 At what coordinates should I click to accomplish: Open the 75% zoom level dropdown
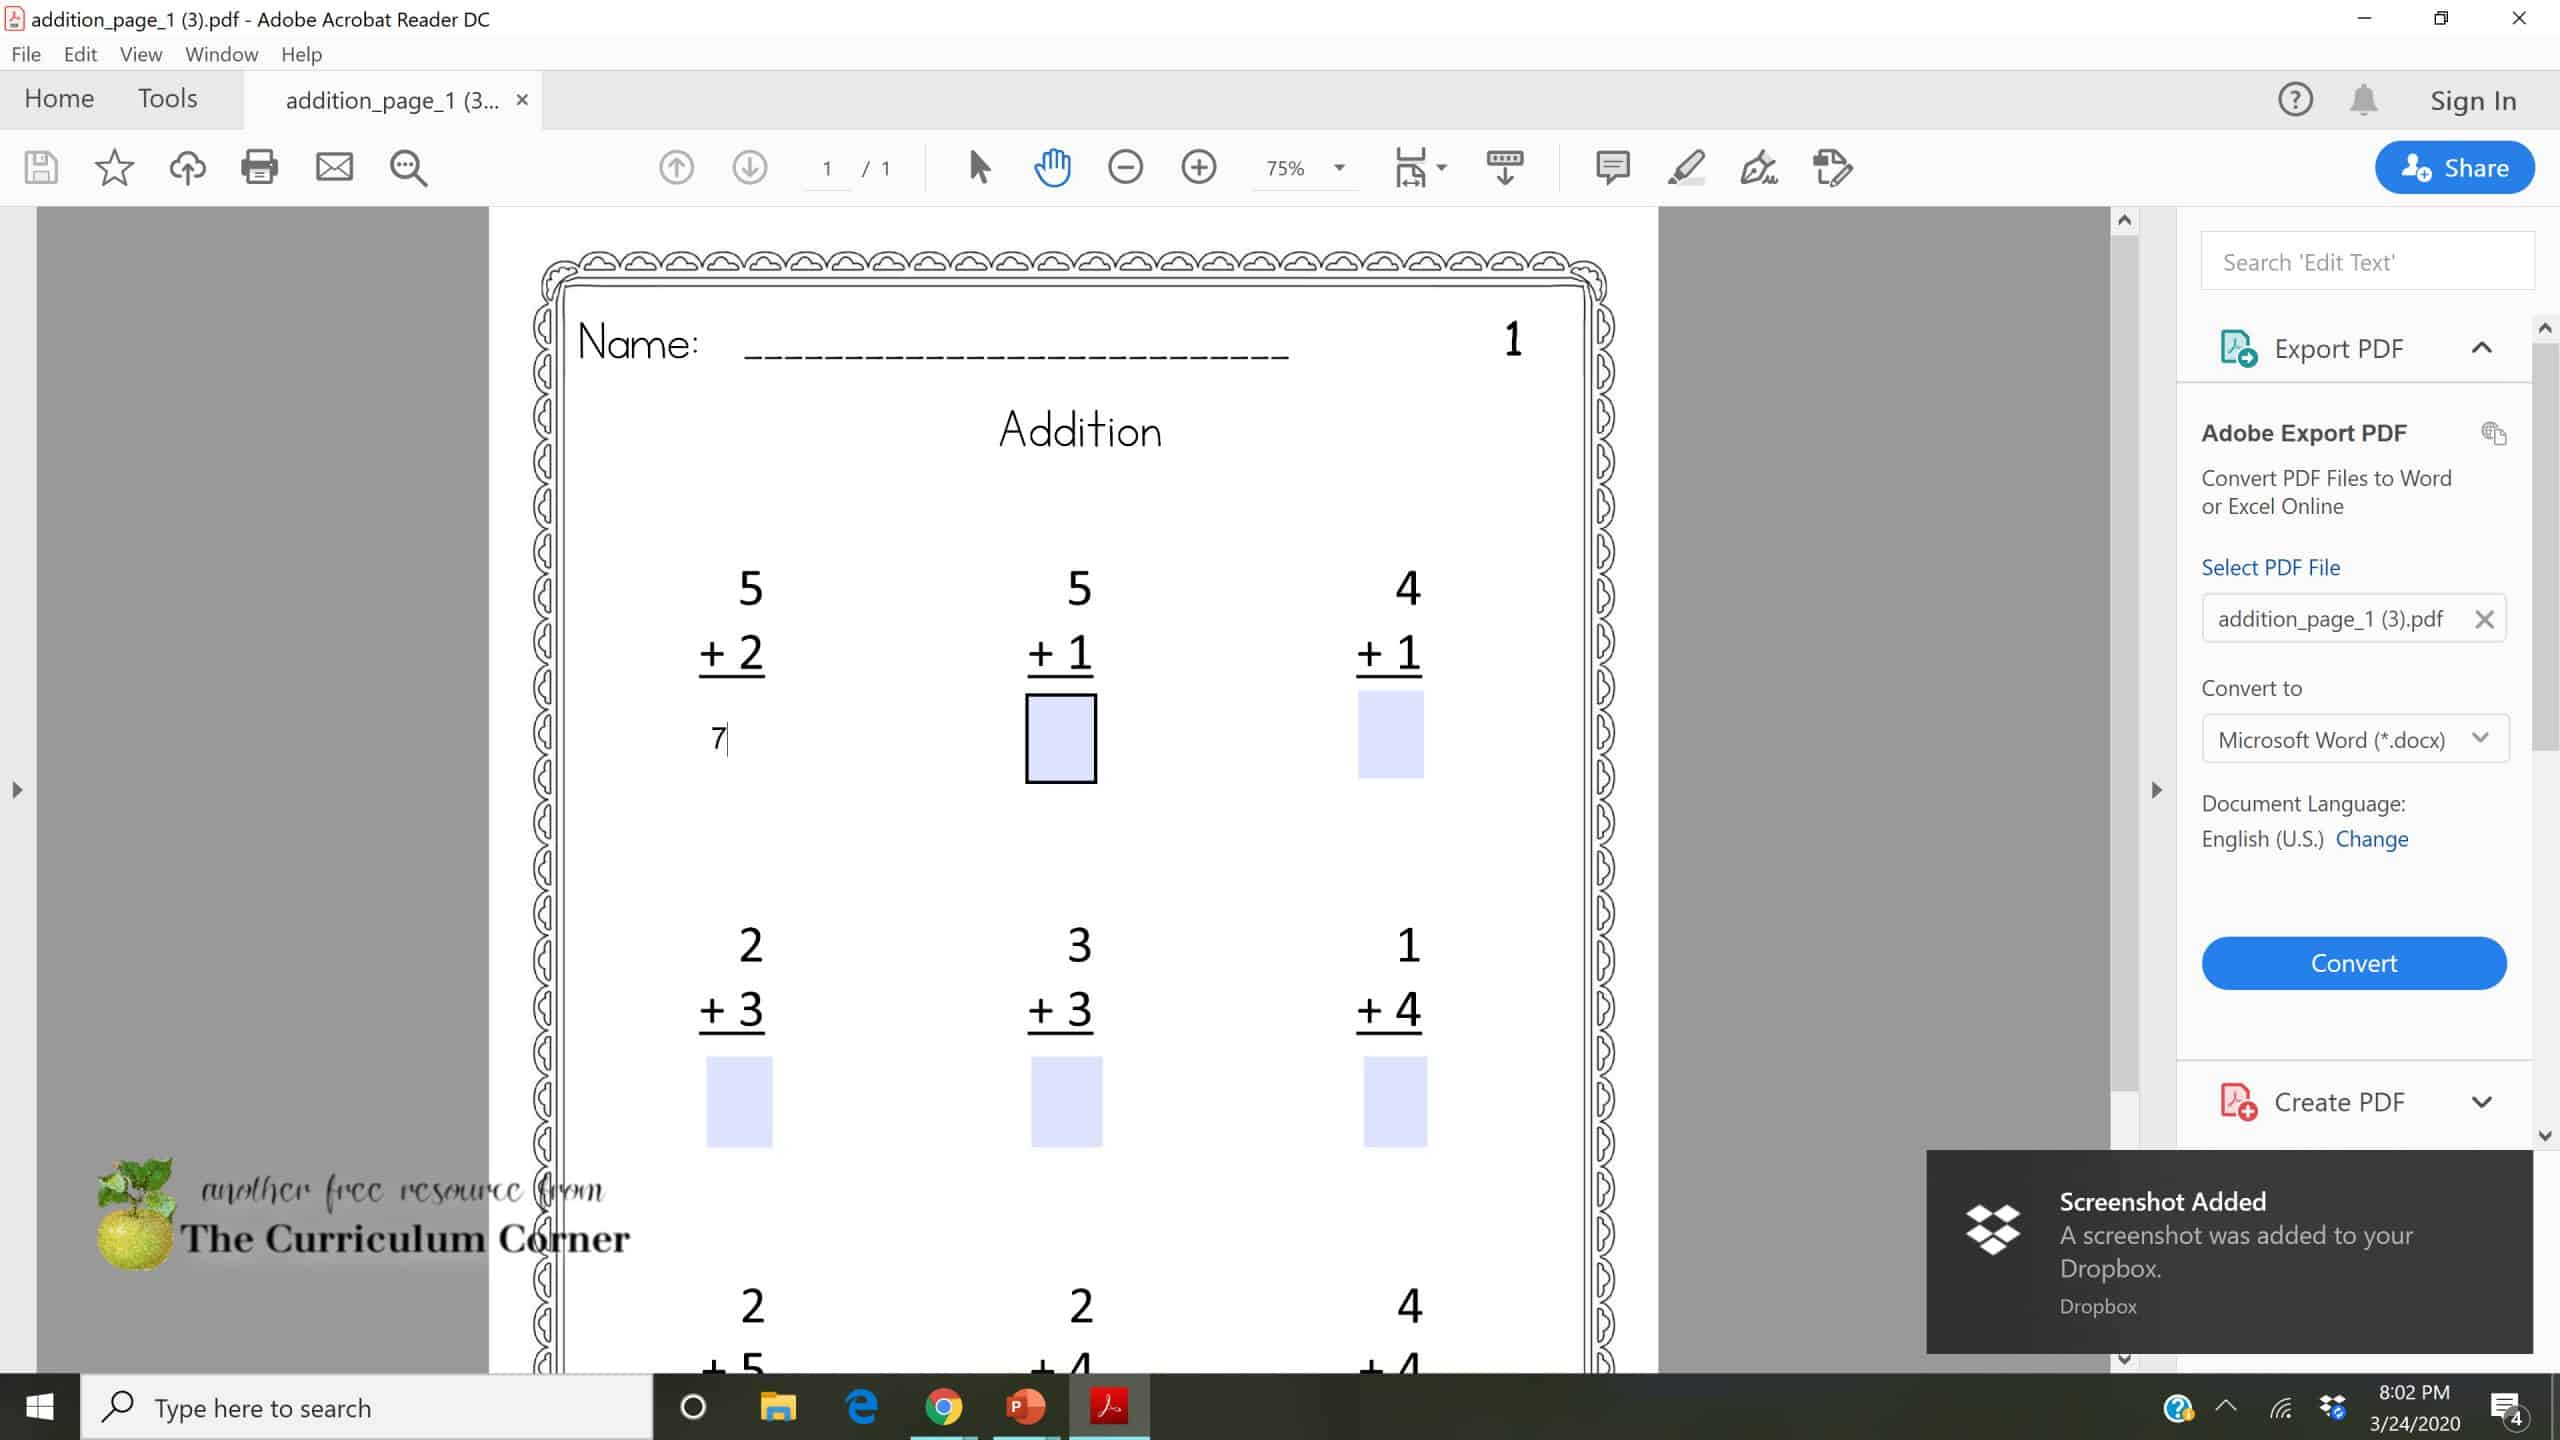pos(1339,168)
